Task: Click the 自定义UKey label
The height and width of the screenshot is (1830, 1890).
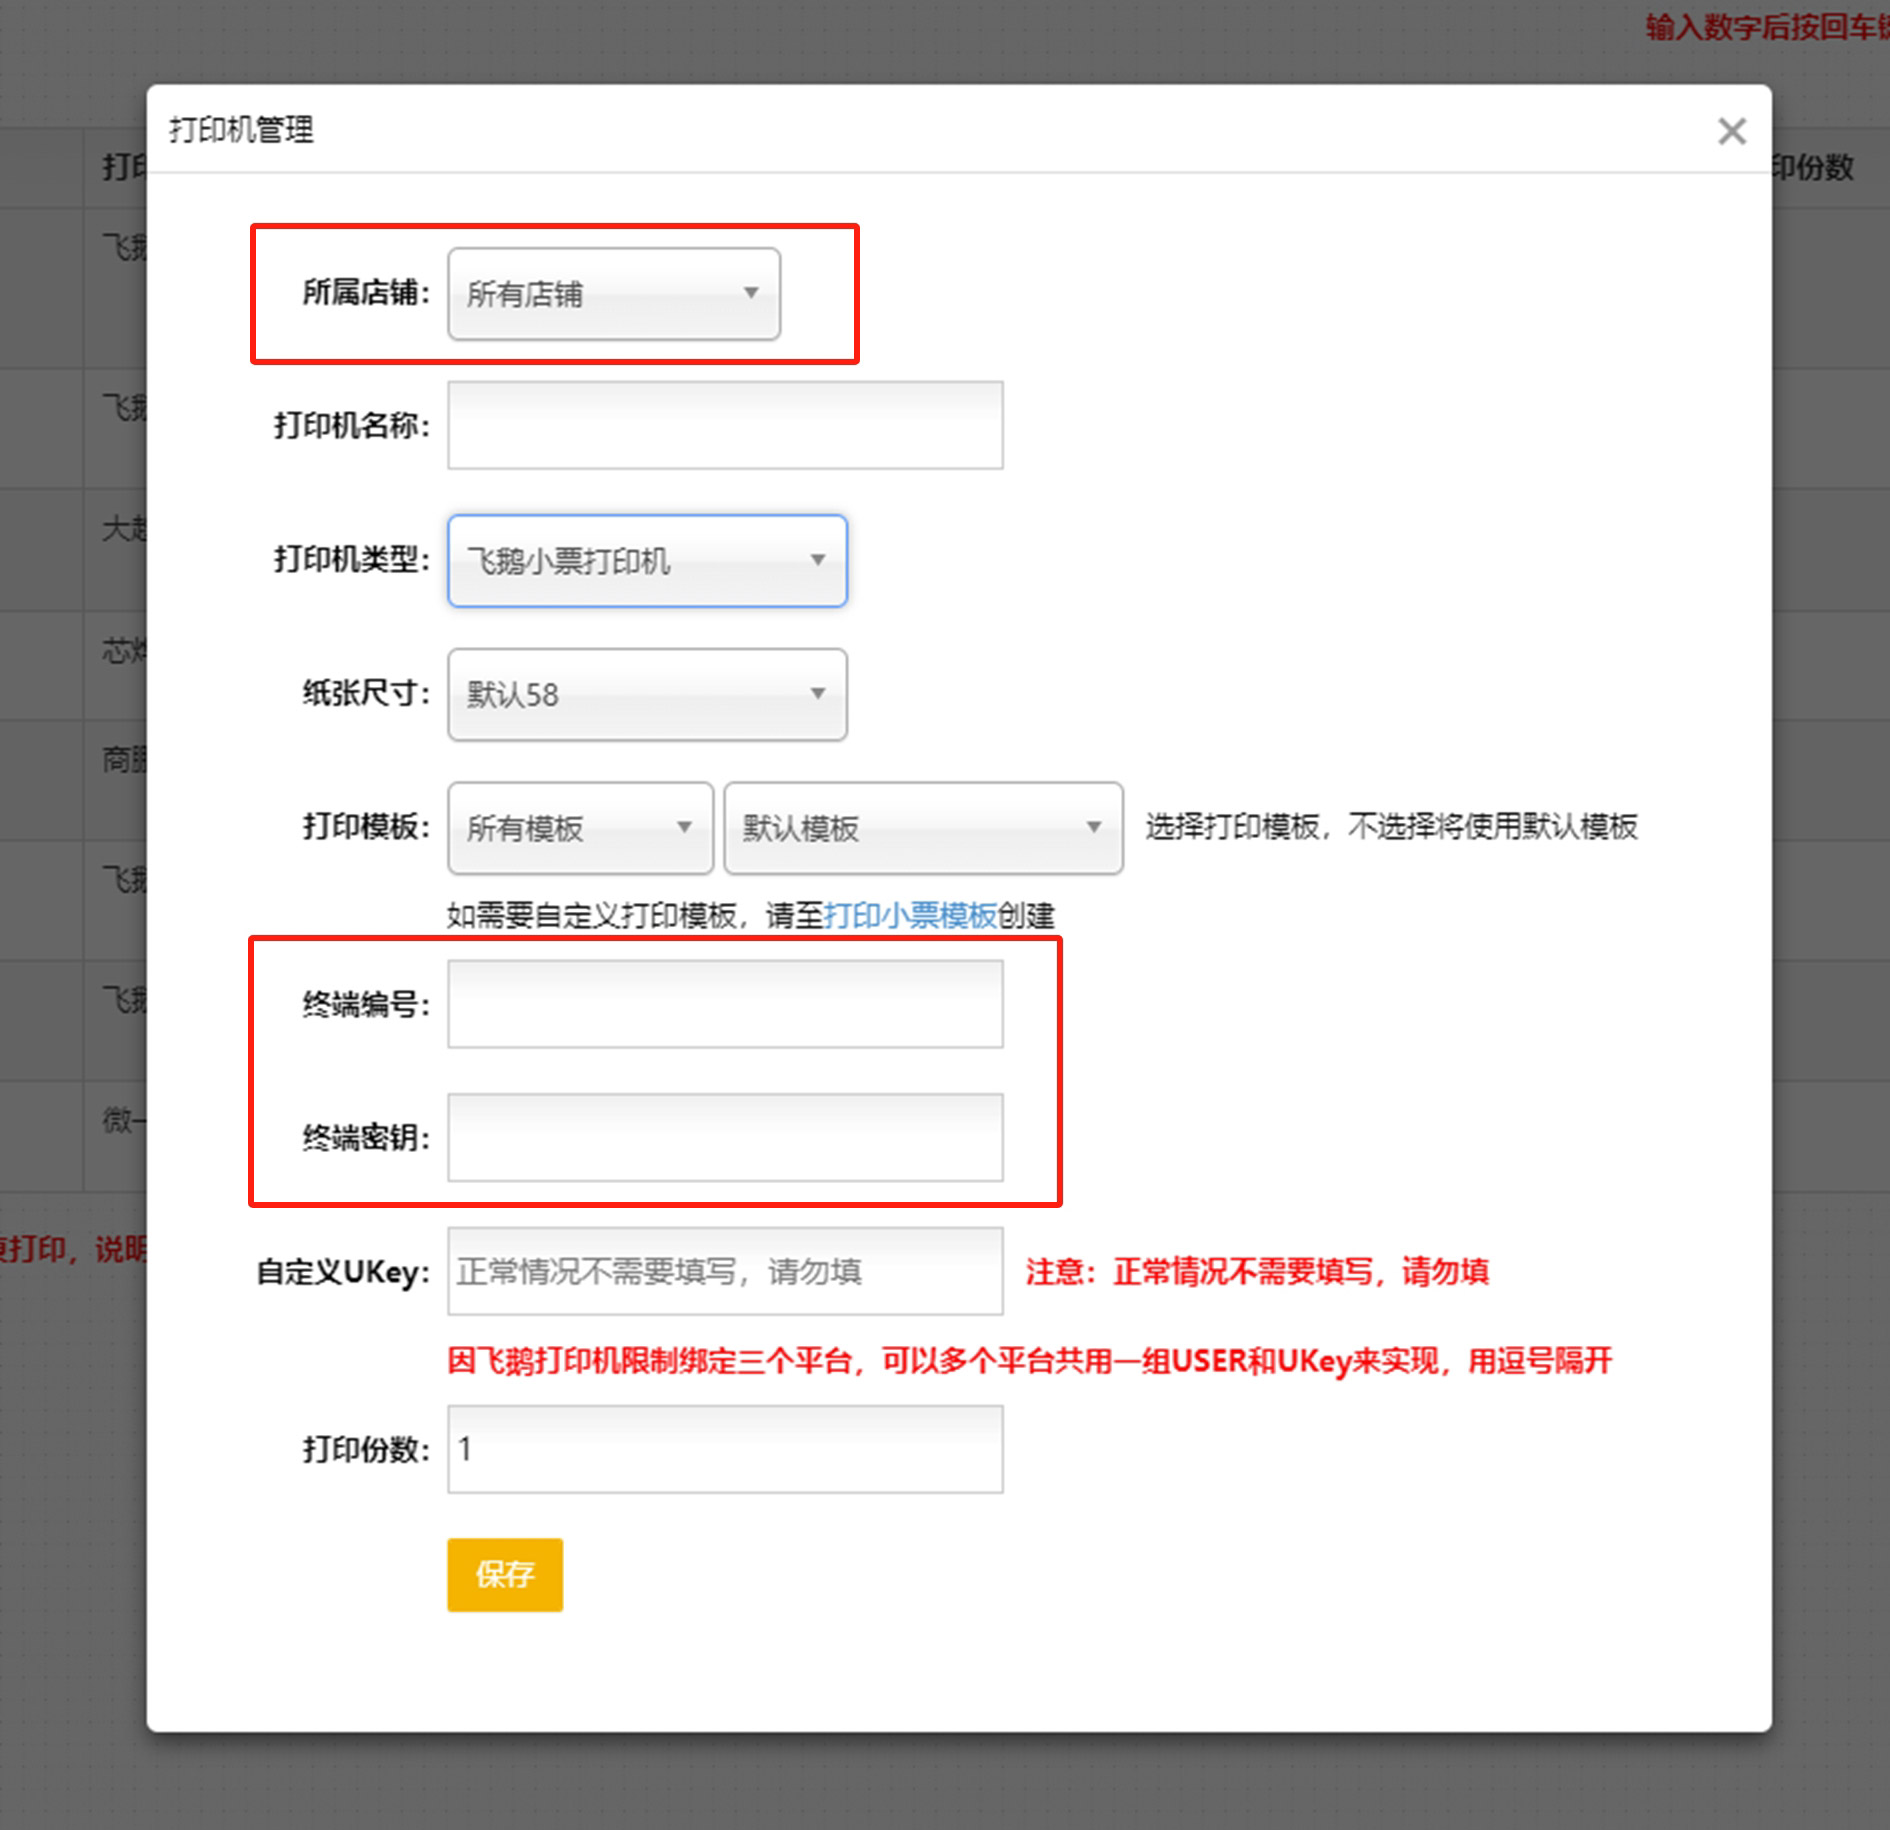Action: tap(343, 1272)
